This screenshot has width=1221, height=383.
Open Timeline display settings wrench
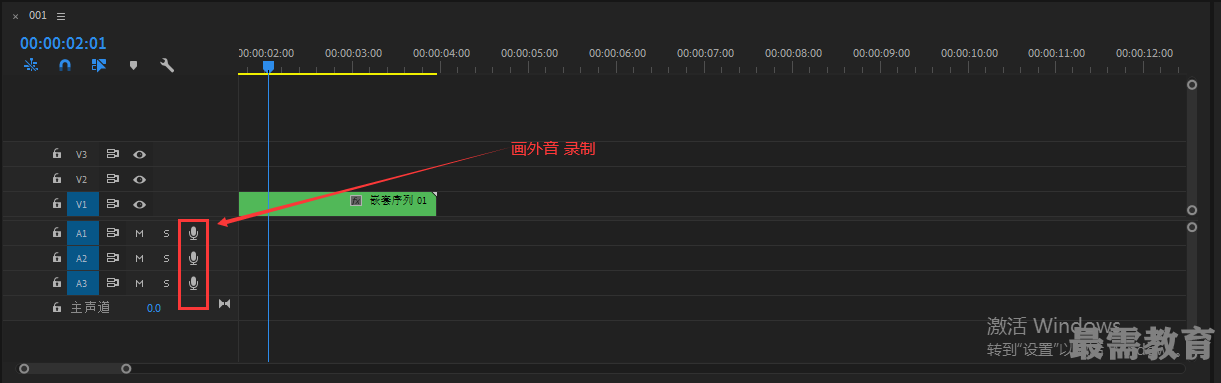(167, 65)
